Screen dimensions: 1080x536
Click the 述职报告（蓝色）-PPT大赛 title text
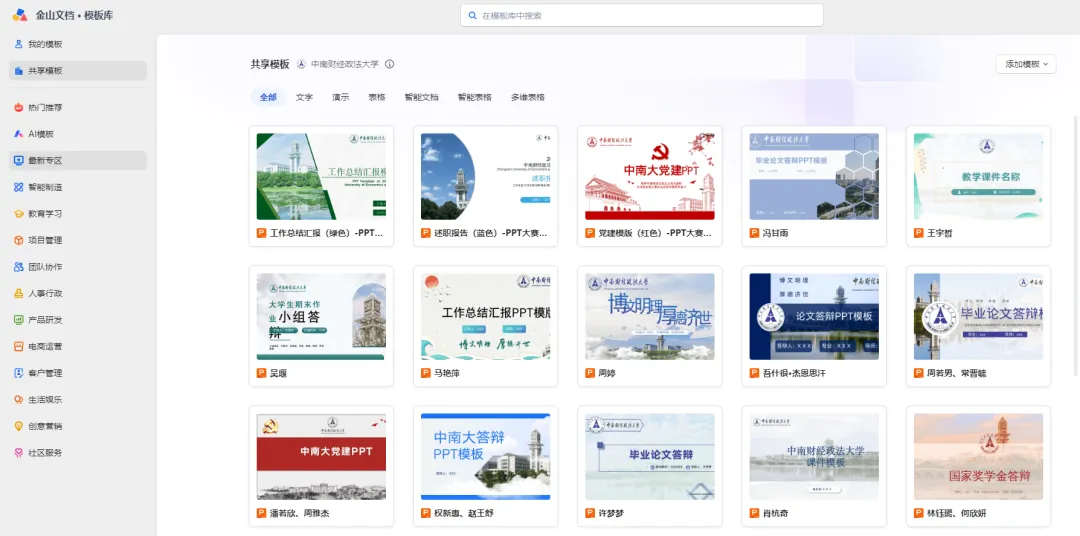click(x=491, y=233)
